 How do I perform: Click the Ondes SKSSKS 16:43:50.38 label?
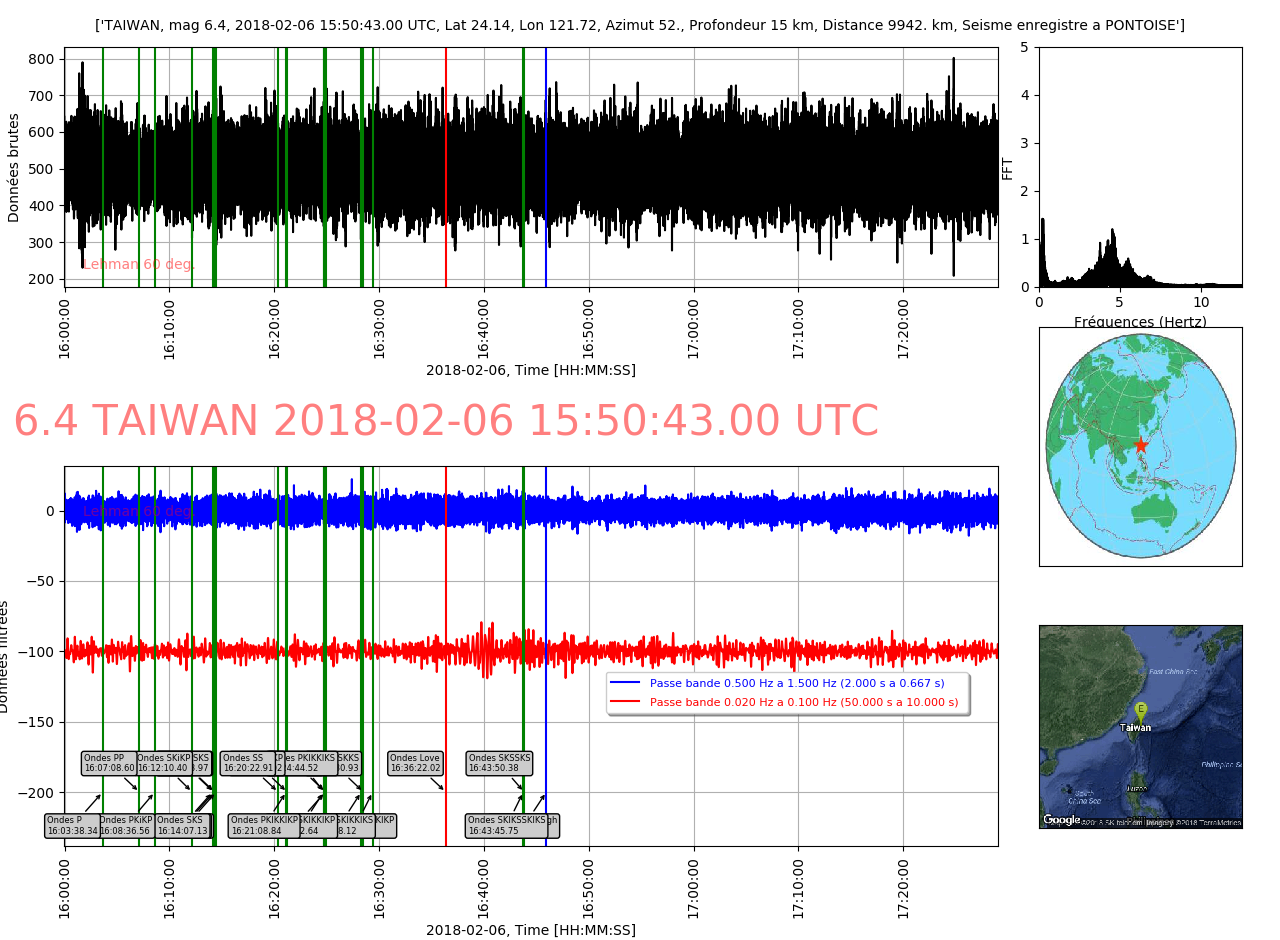499,763
